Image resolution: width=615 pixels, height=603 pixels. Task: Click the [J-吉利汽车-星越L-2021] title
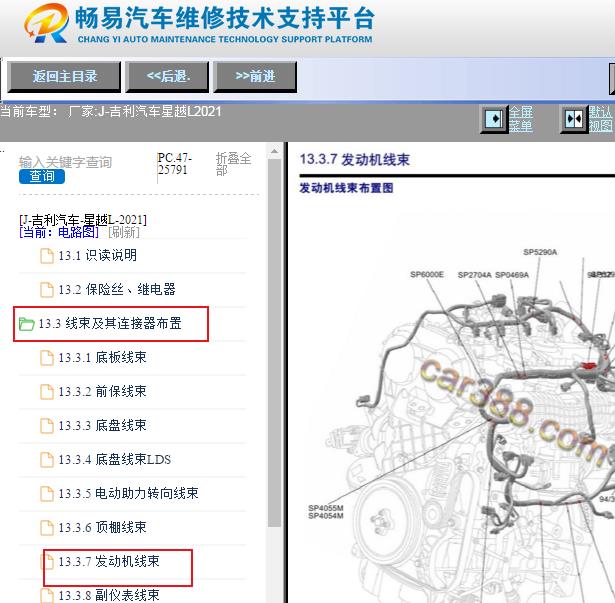tap(83, 220)
